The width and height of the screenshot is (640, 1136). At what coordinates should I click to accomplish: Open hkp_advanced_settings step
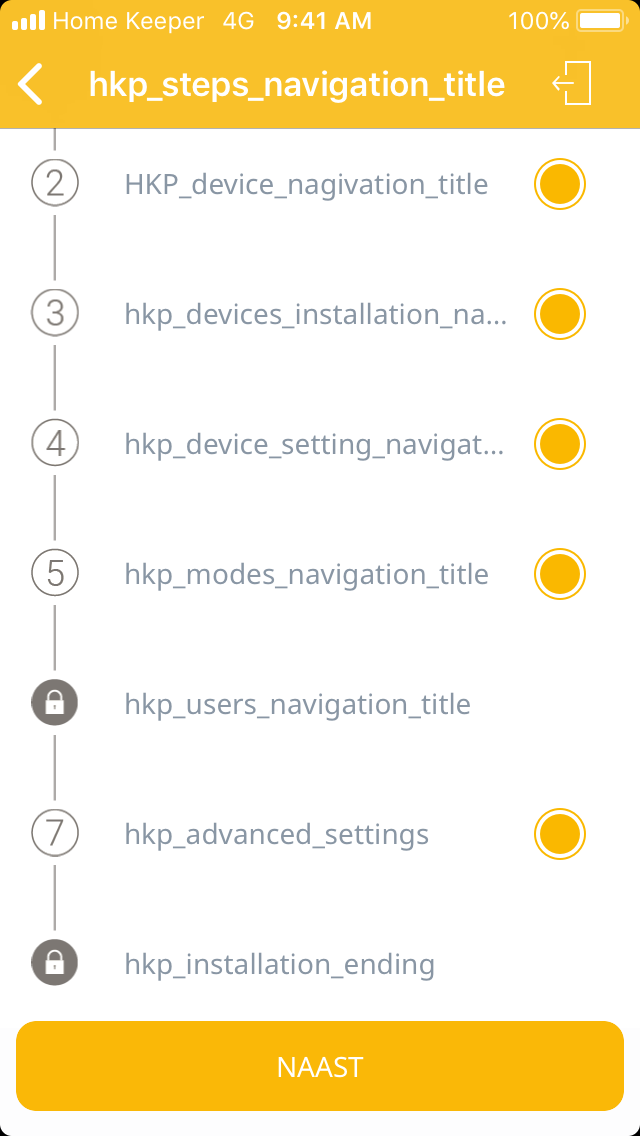click(277, 835)
